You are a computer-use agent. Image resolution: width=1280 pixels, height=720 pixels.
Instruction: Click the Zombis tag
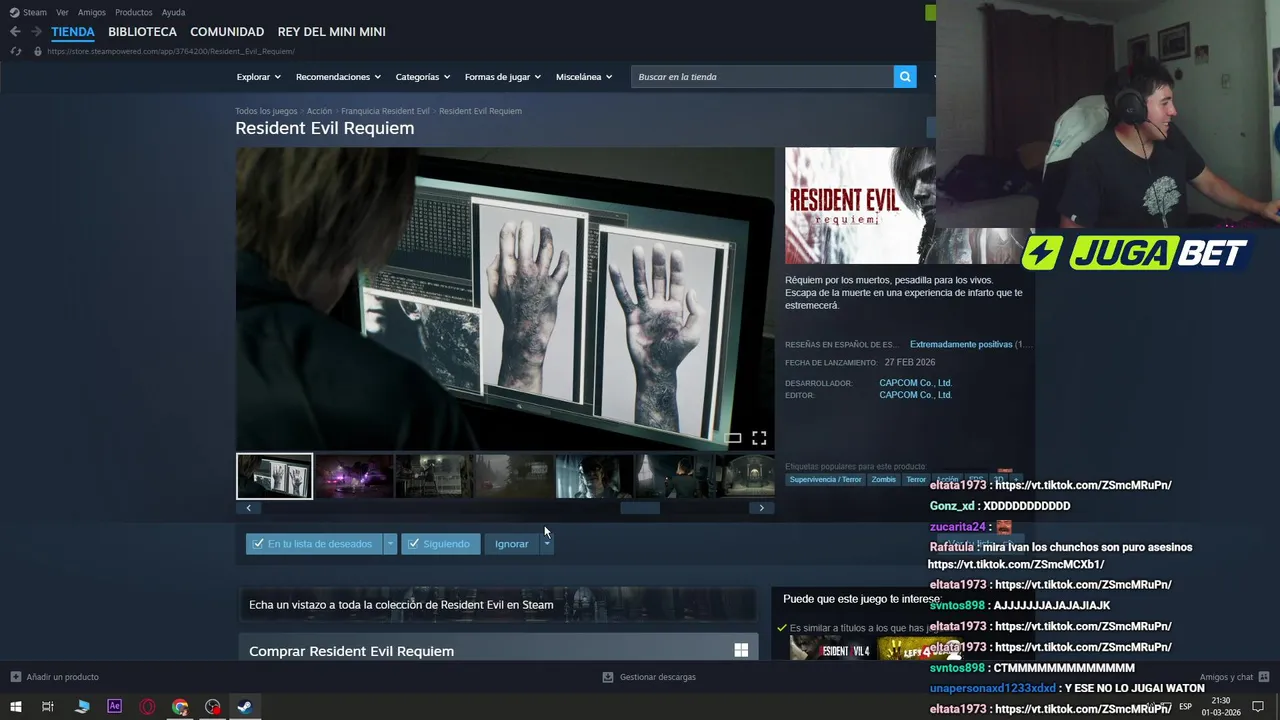[883, 480]
